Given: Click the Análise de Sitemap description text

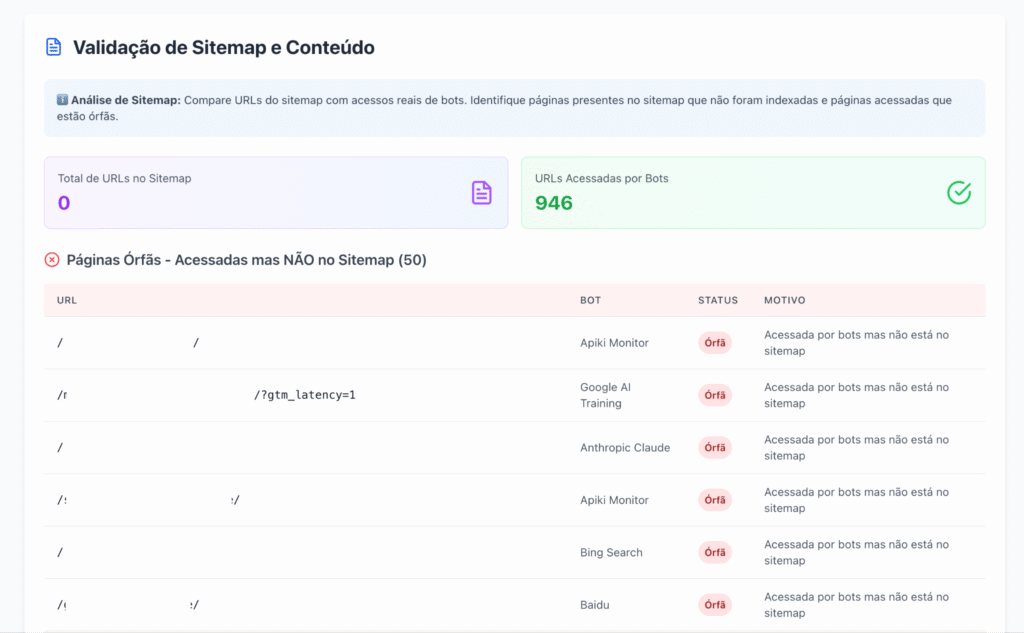Looking at the screenshot, I should 504,108.
